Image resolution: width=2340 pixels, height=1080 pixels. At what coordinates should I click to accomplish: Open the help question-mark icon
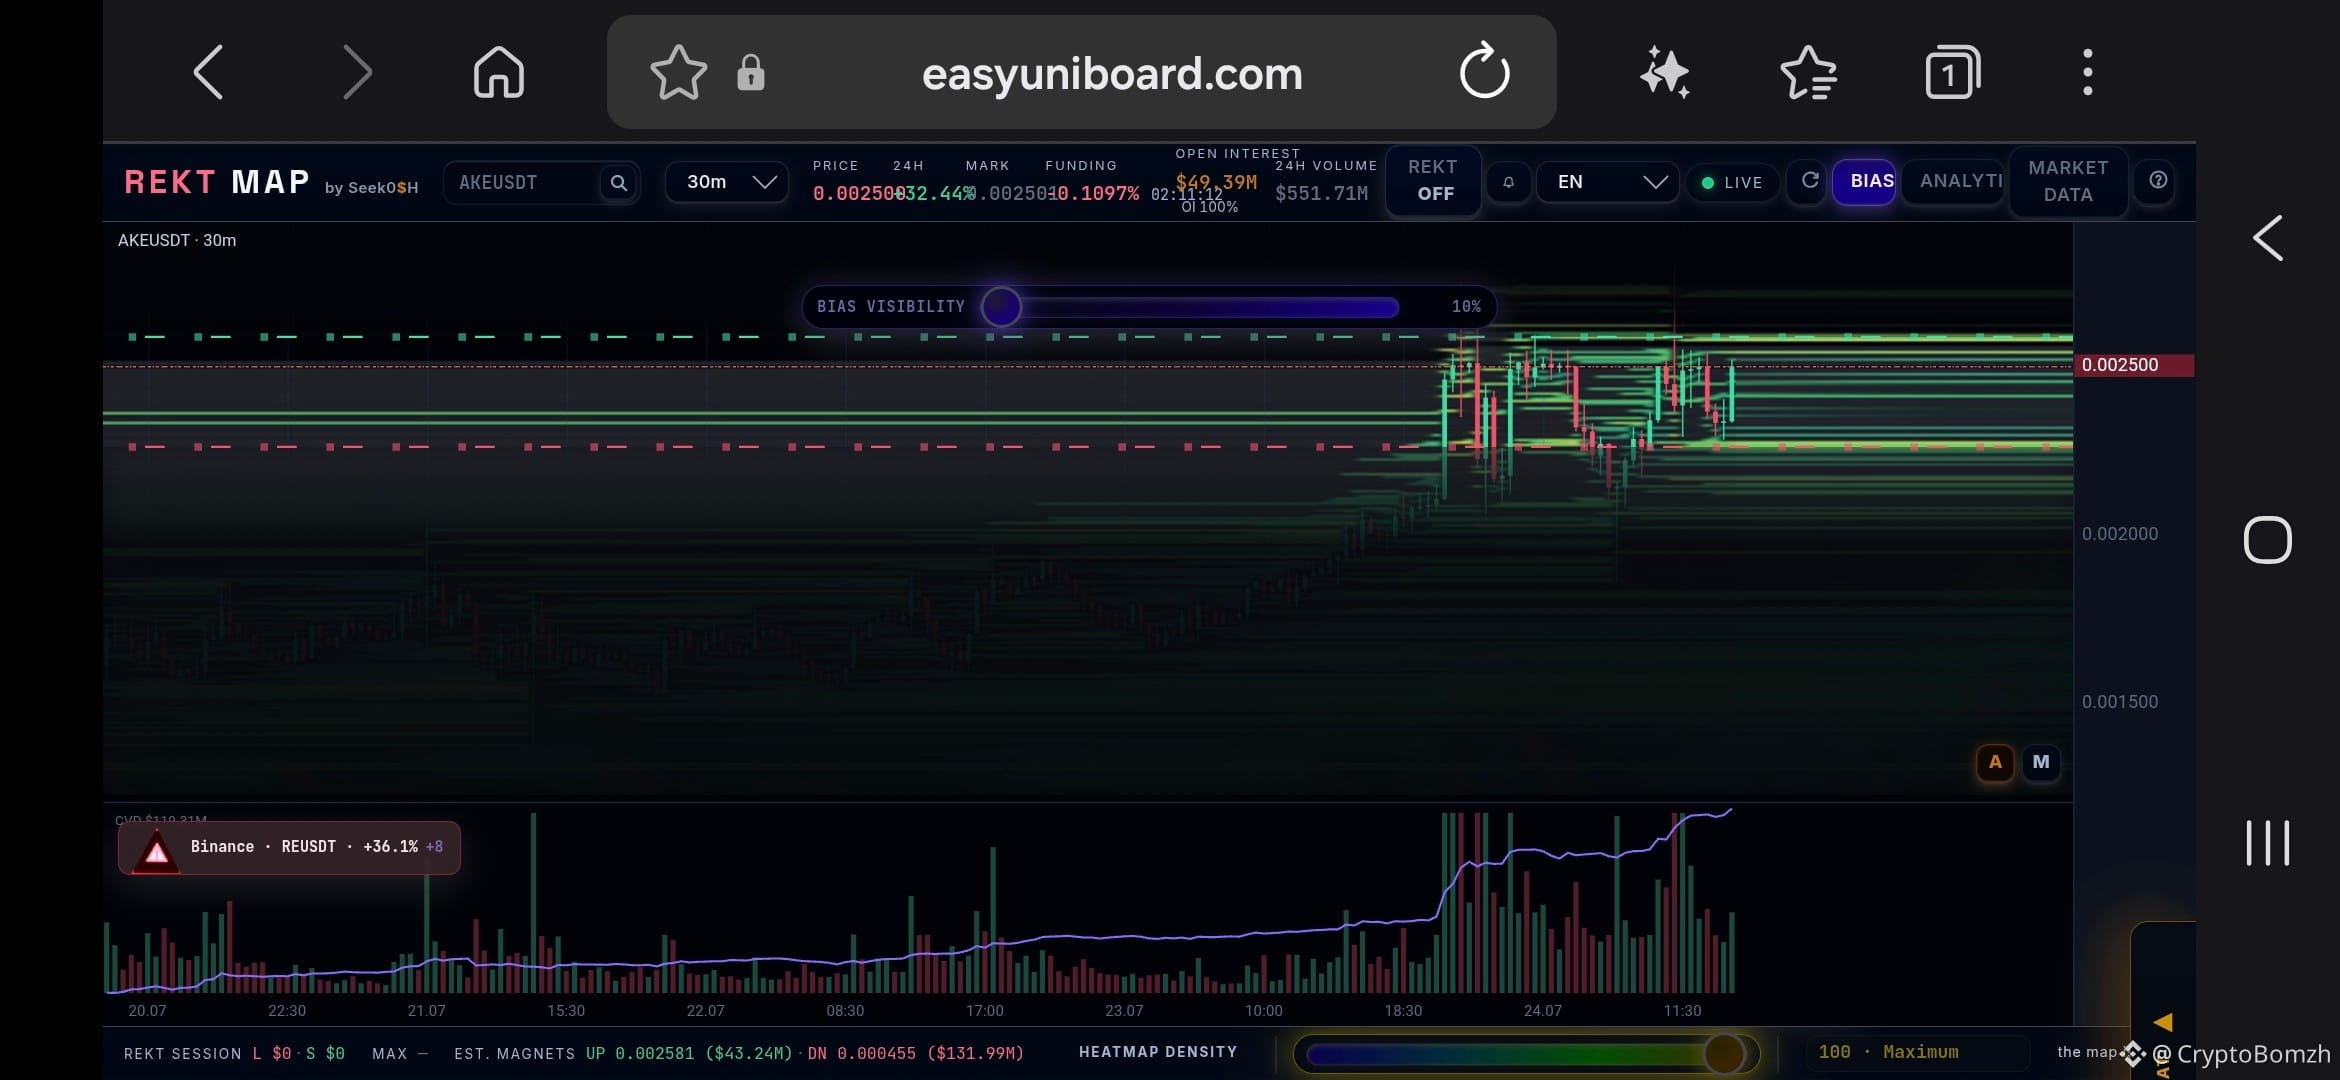(2158, 181)
